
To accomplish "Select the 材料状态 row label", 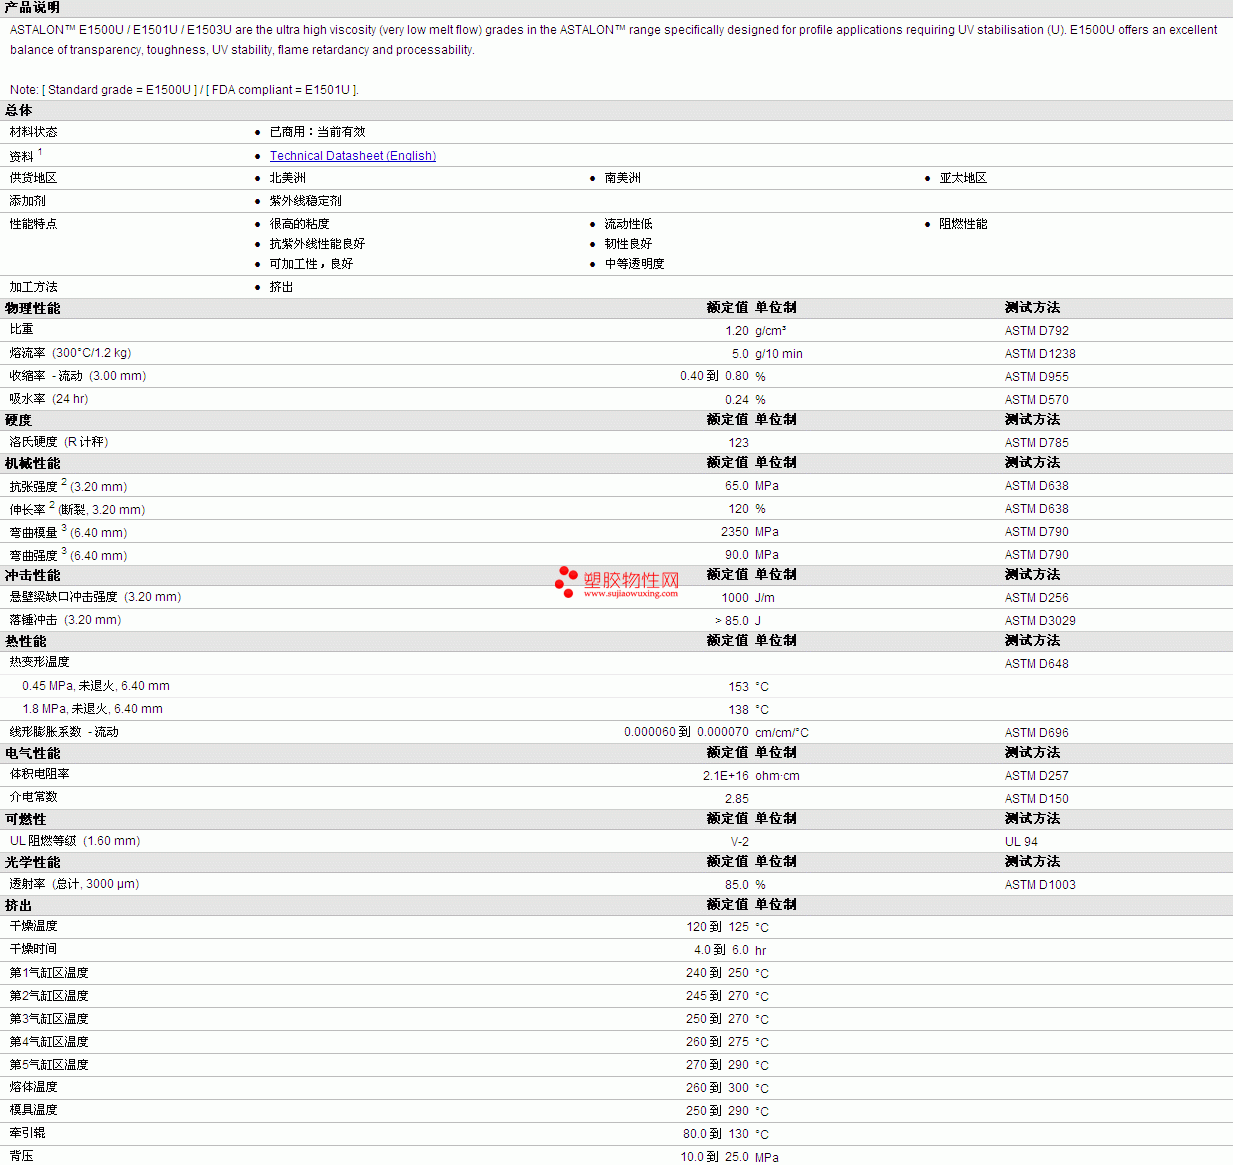I will [x=34, y=132].
